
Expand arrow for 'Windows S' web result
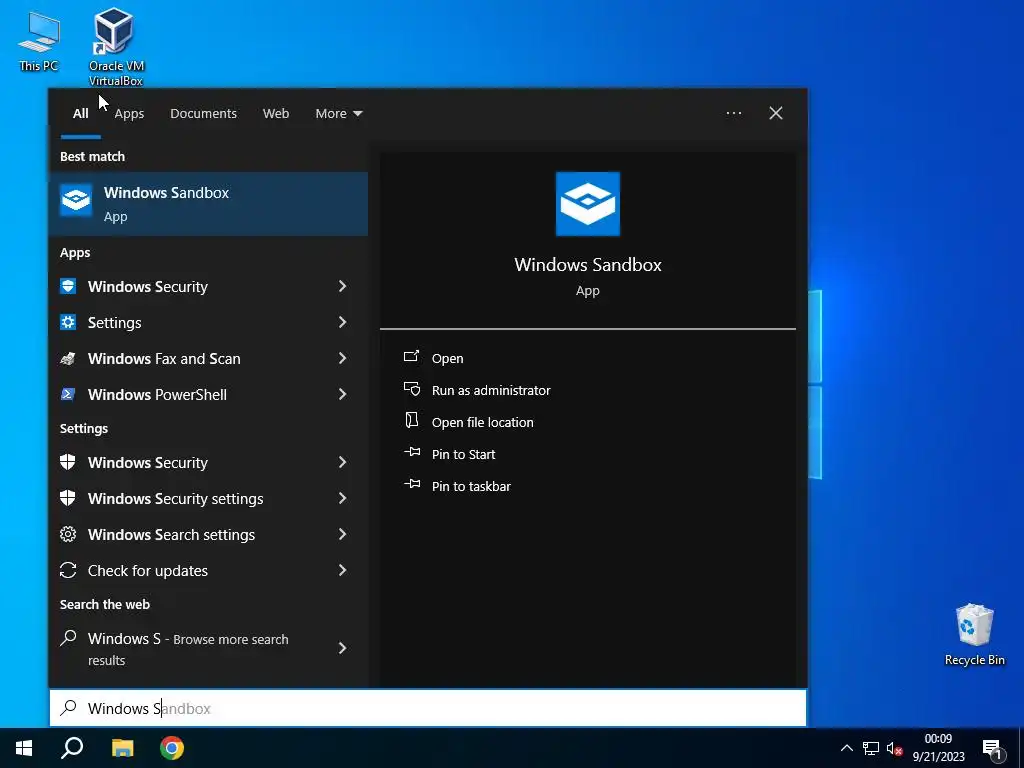(x=342, y=648)
